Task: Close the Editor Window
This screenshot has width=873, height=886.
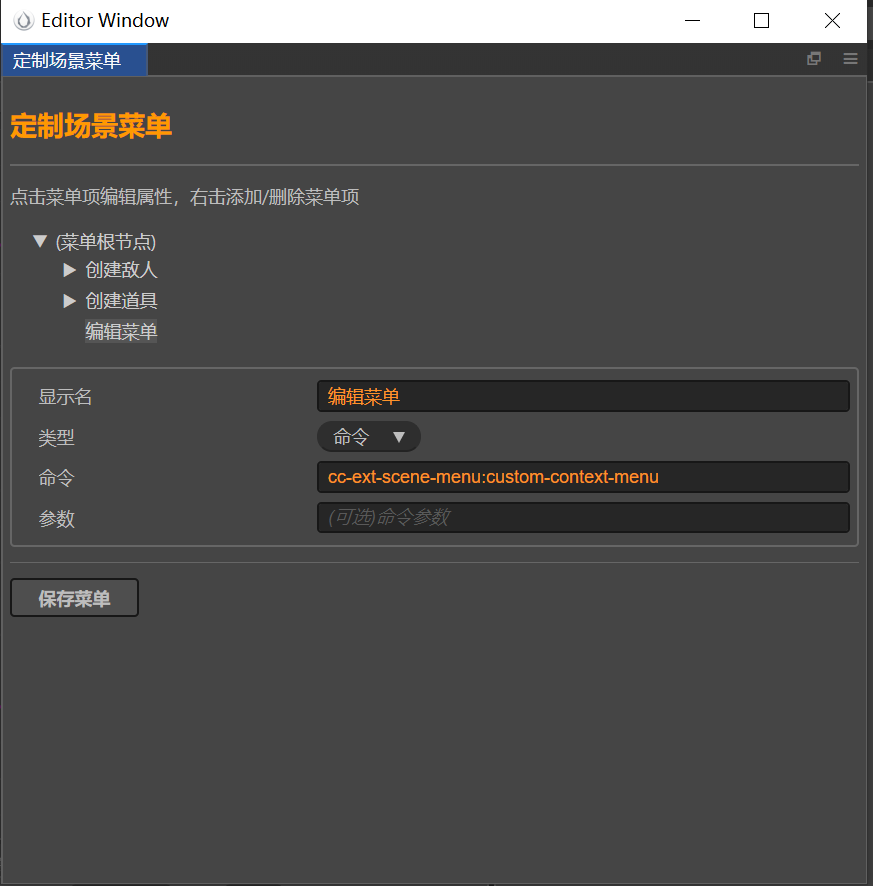Action: [832, 21]
